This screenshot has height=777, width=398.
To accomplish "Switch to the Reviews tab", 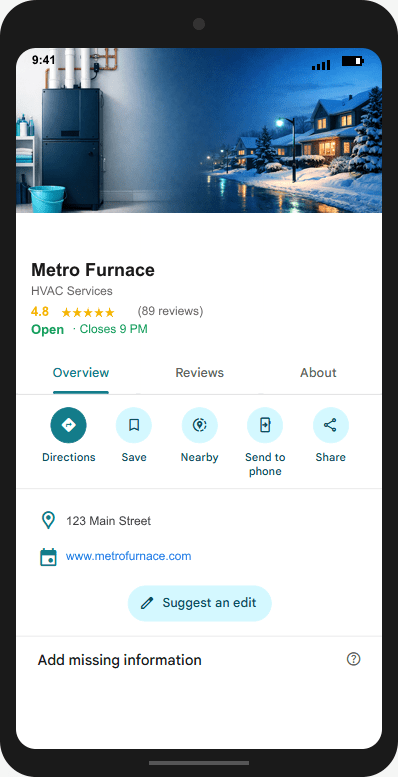I will coord(200,373).
